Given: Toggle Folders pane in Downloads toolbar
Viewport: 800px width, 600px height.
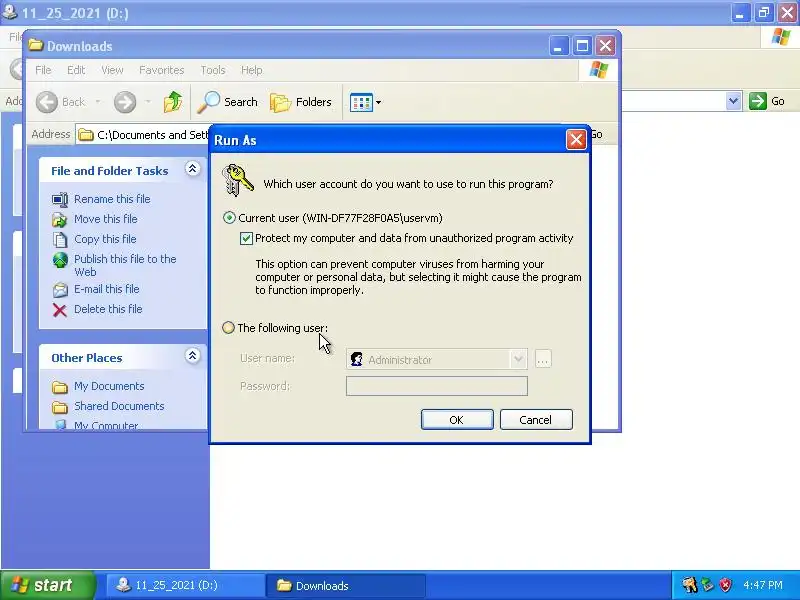Looking at the screenshot, I should 301,102.
